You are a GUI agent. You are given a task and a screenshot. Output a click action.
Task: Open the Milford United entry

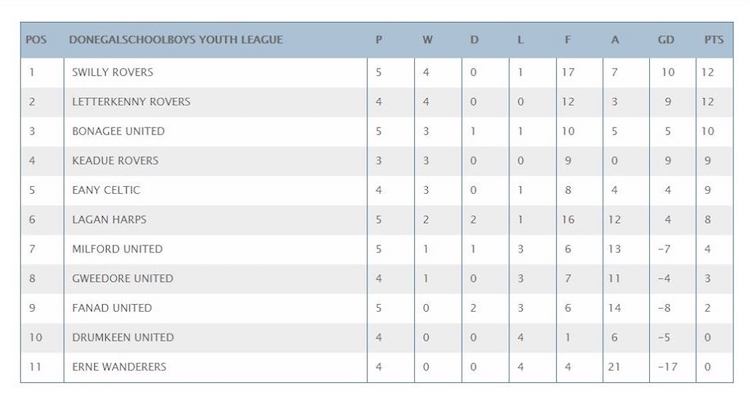click(x=117, y=249)
